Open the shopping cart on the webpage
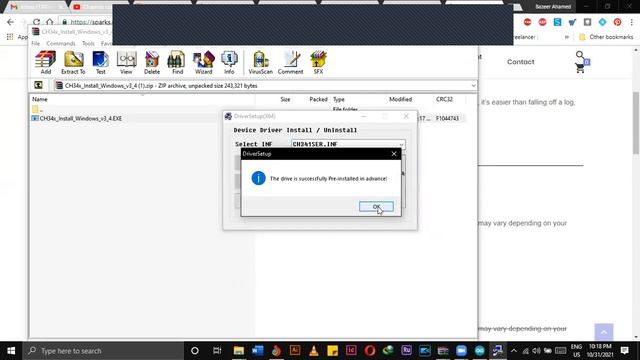 [x=580, y=68]
